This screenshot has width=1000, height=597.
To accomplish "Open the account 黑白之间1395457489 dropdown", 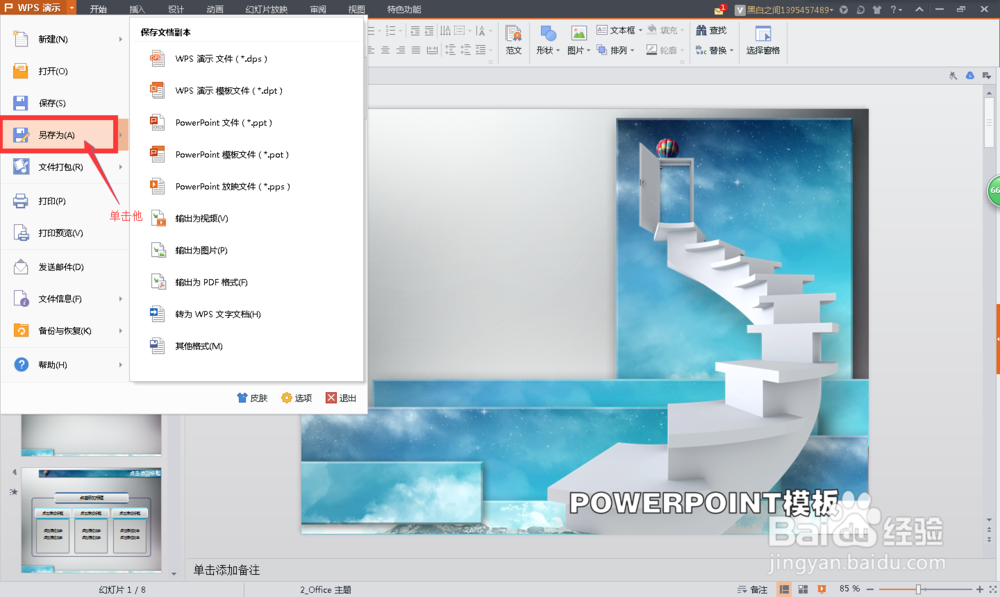I will pos(784,10).
